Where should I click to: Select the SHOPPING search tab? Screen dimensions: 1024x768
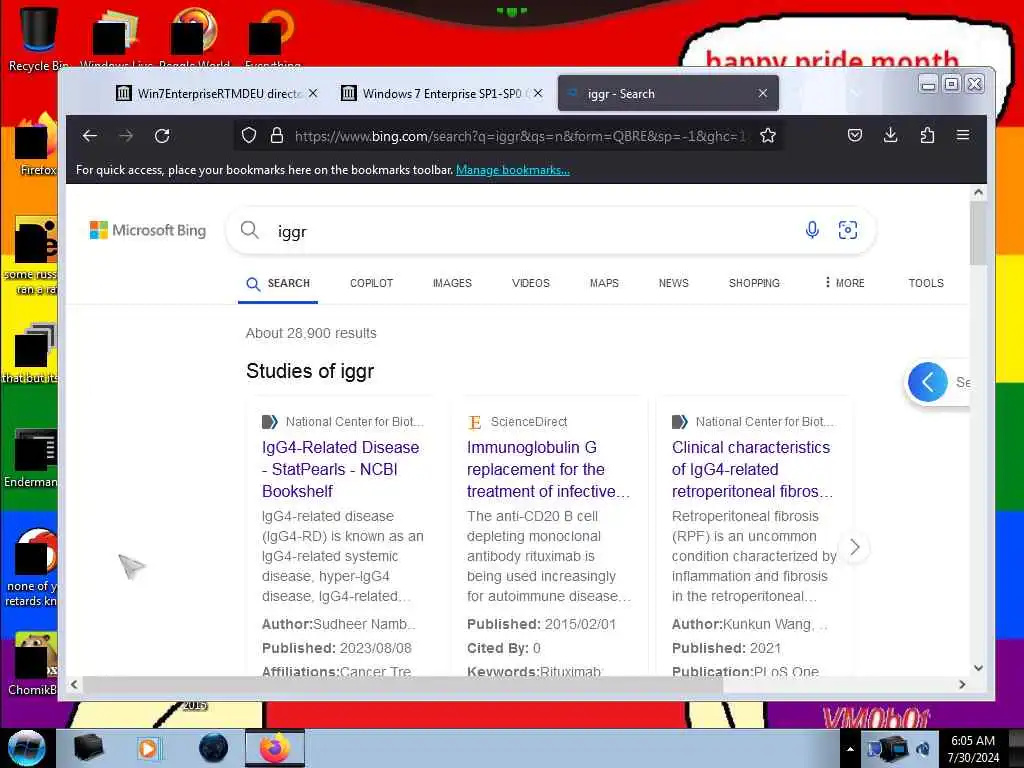754,283
